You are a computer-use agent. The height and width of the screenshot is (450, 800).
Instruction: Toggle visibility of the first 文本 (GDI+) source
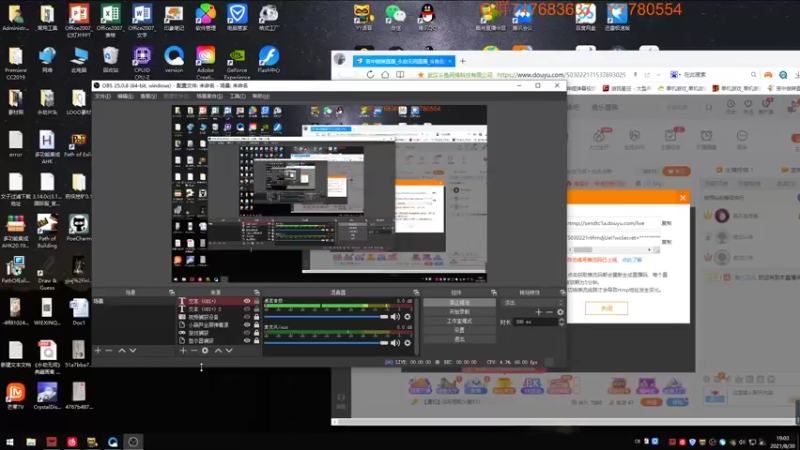247,301
